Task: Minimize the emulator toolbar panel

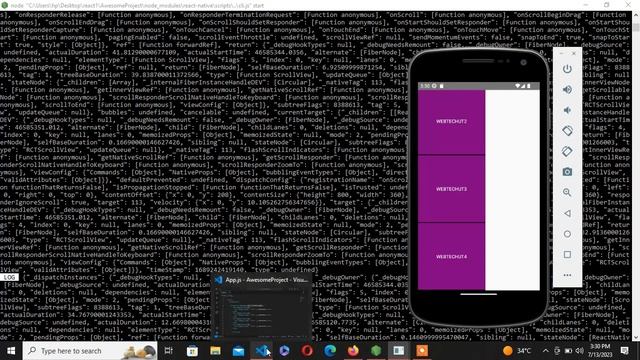Action: 561,53
